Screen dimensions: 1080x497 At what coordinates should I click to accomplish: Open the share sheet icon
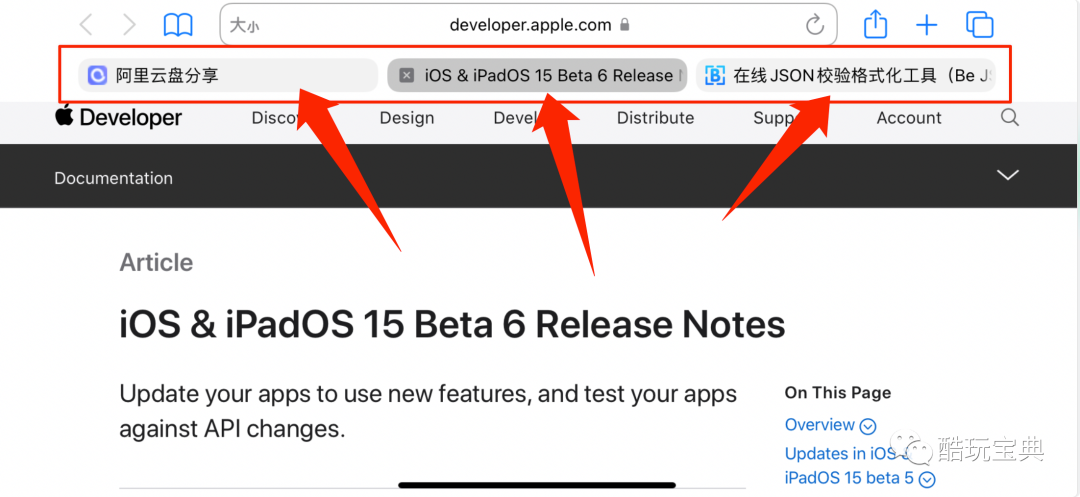click(875, 25)
